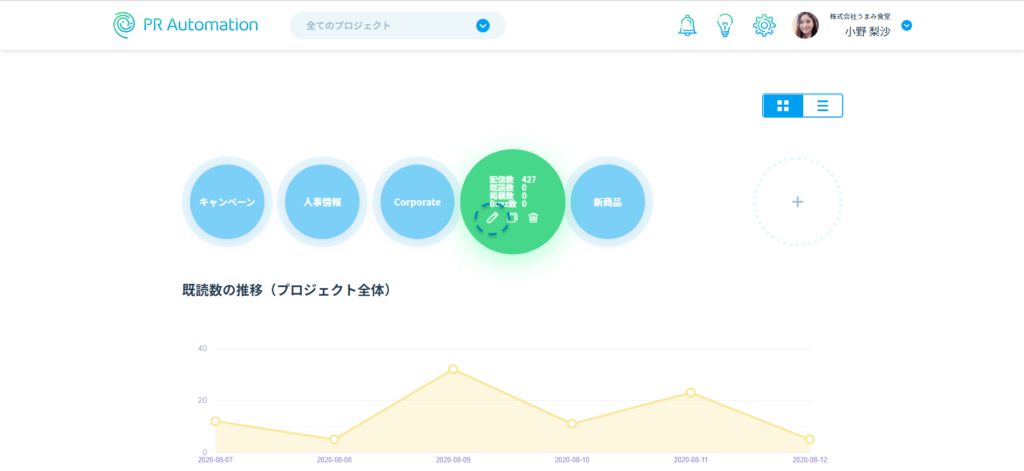Click the chart data point for 2020-08-09
The width and height of the screenshot is (1024, 471).
[x=453, y=369]
